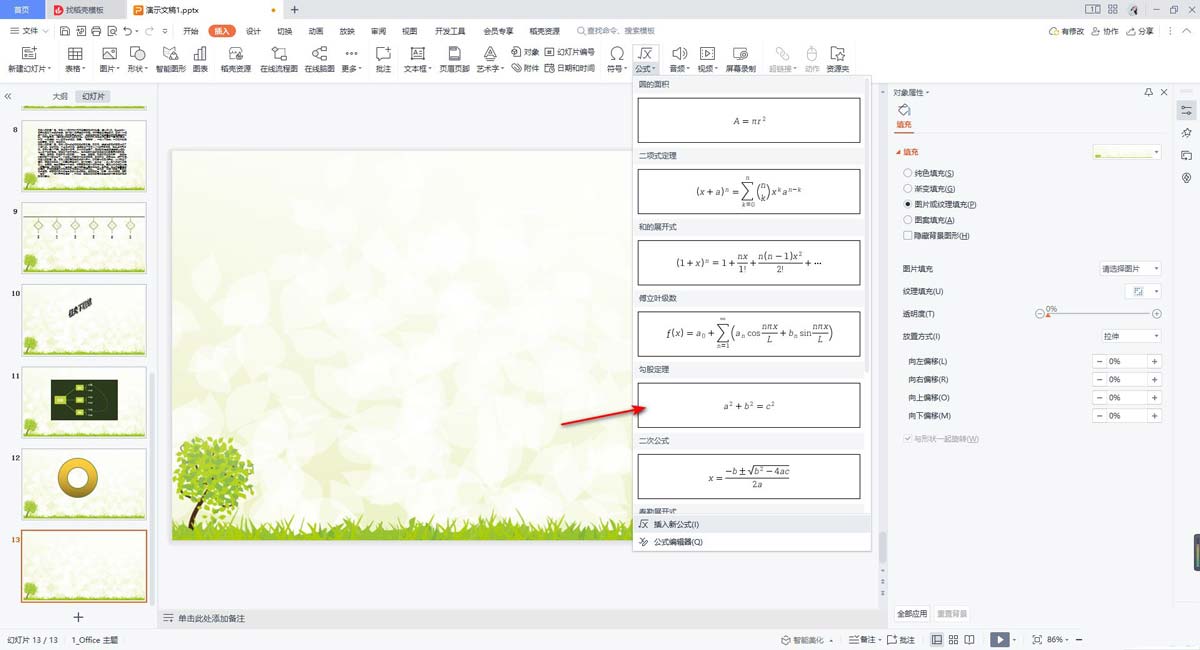Click the 图片 picture insert icon
Image resolution: width=1200 pixels, height=650 pixels.
(x=109, y=53)
